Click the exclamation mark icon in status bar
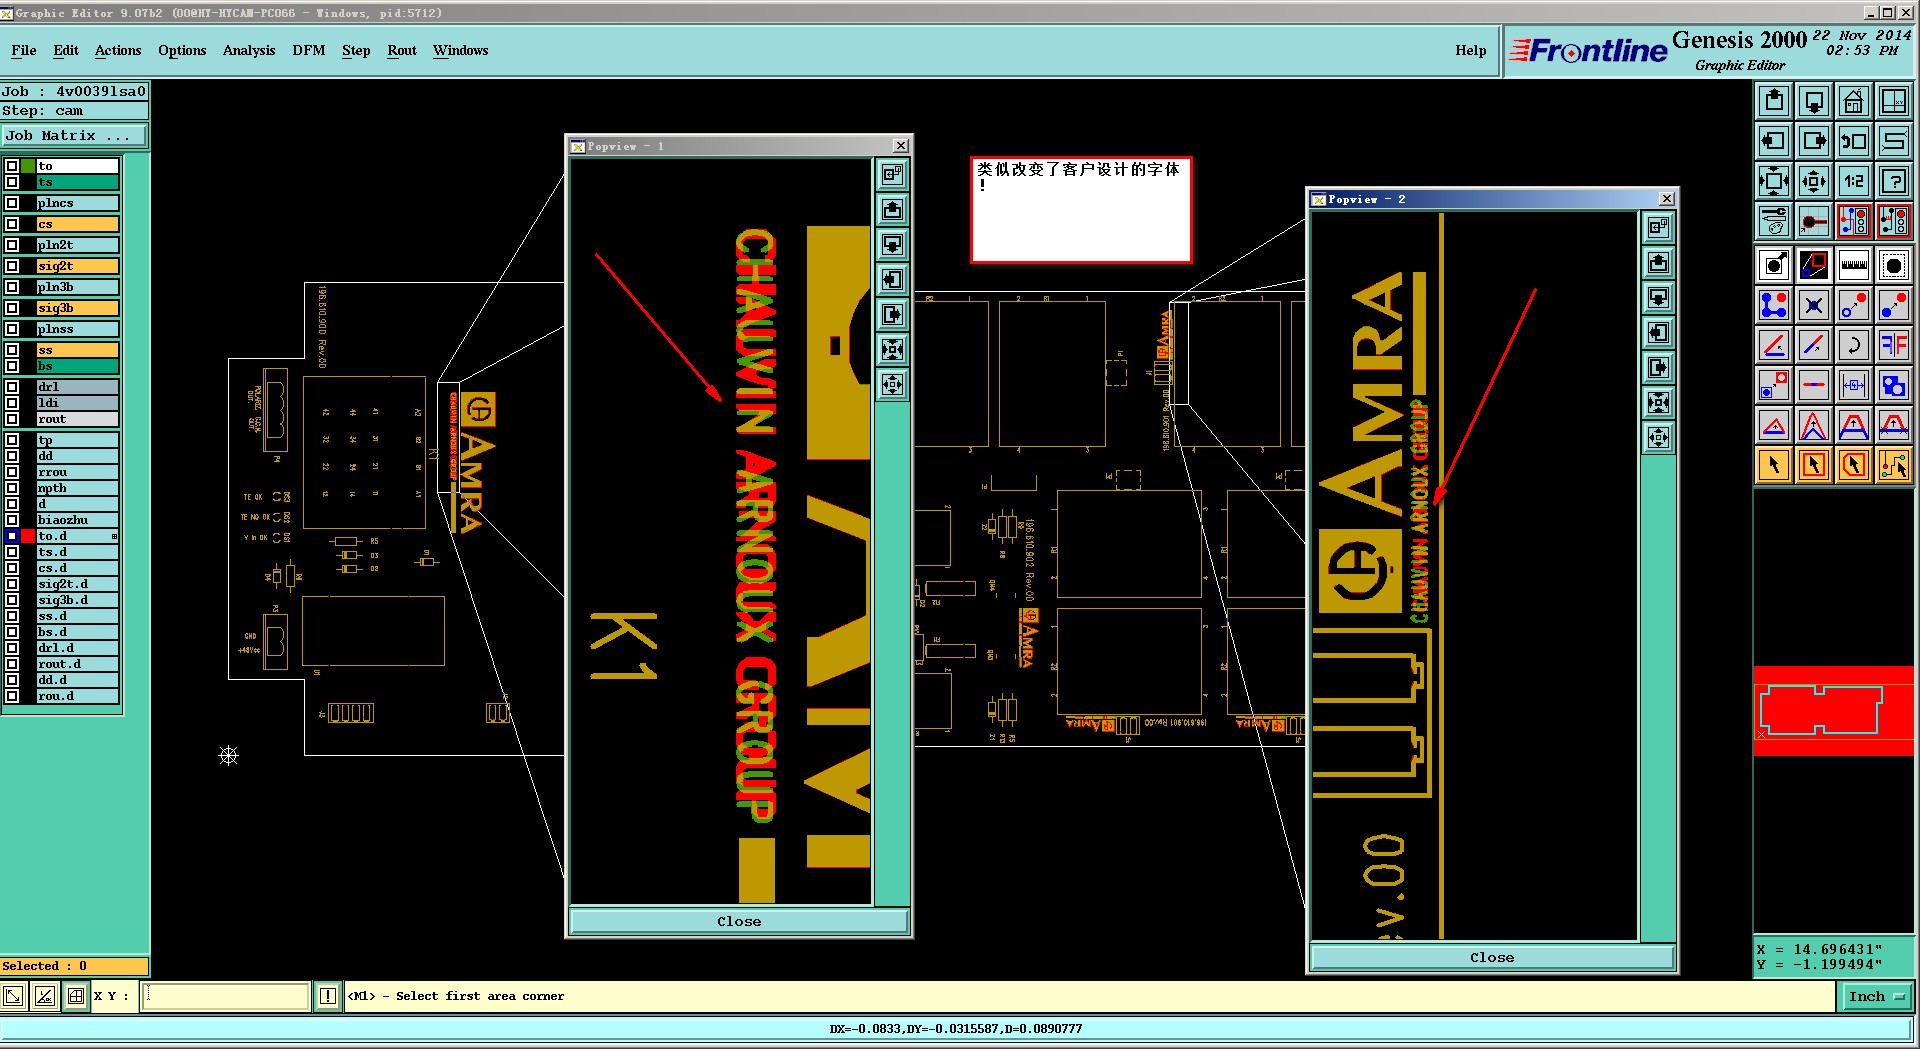1920x1049 pixels. click(x=328, y=996)
